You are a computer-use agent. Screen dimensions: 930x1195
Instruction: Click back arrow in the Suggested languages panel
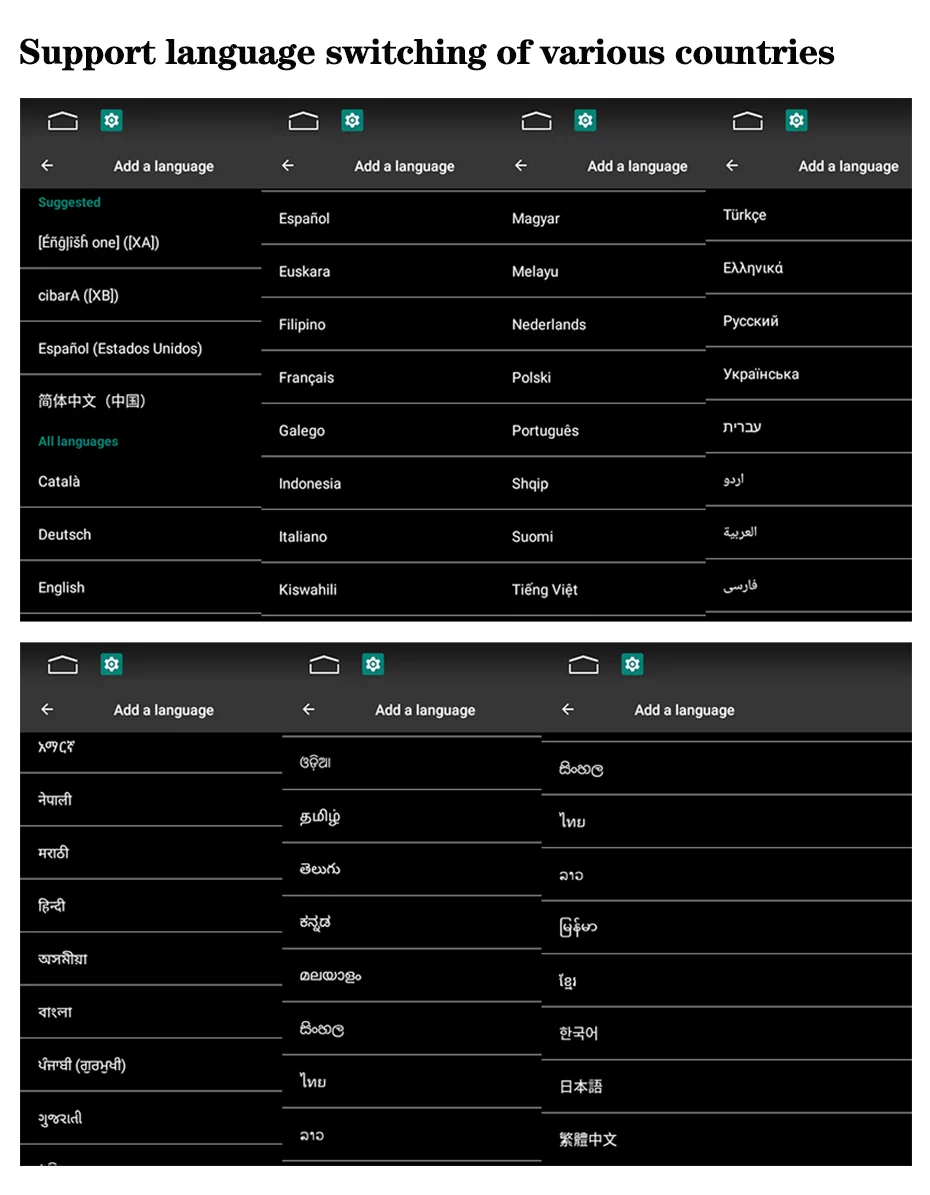47,165
